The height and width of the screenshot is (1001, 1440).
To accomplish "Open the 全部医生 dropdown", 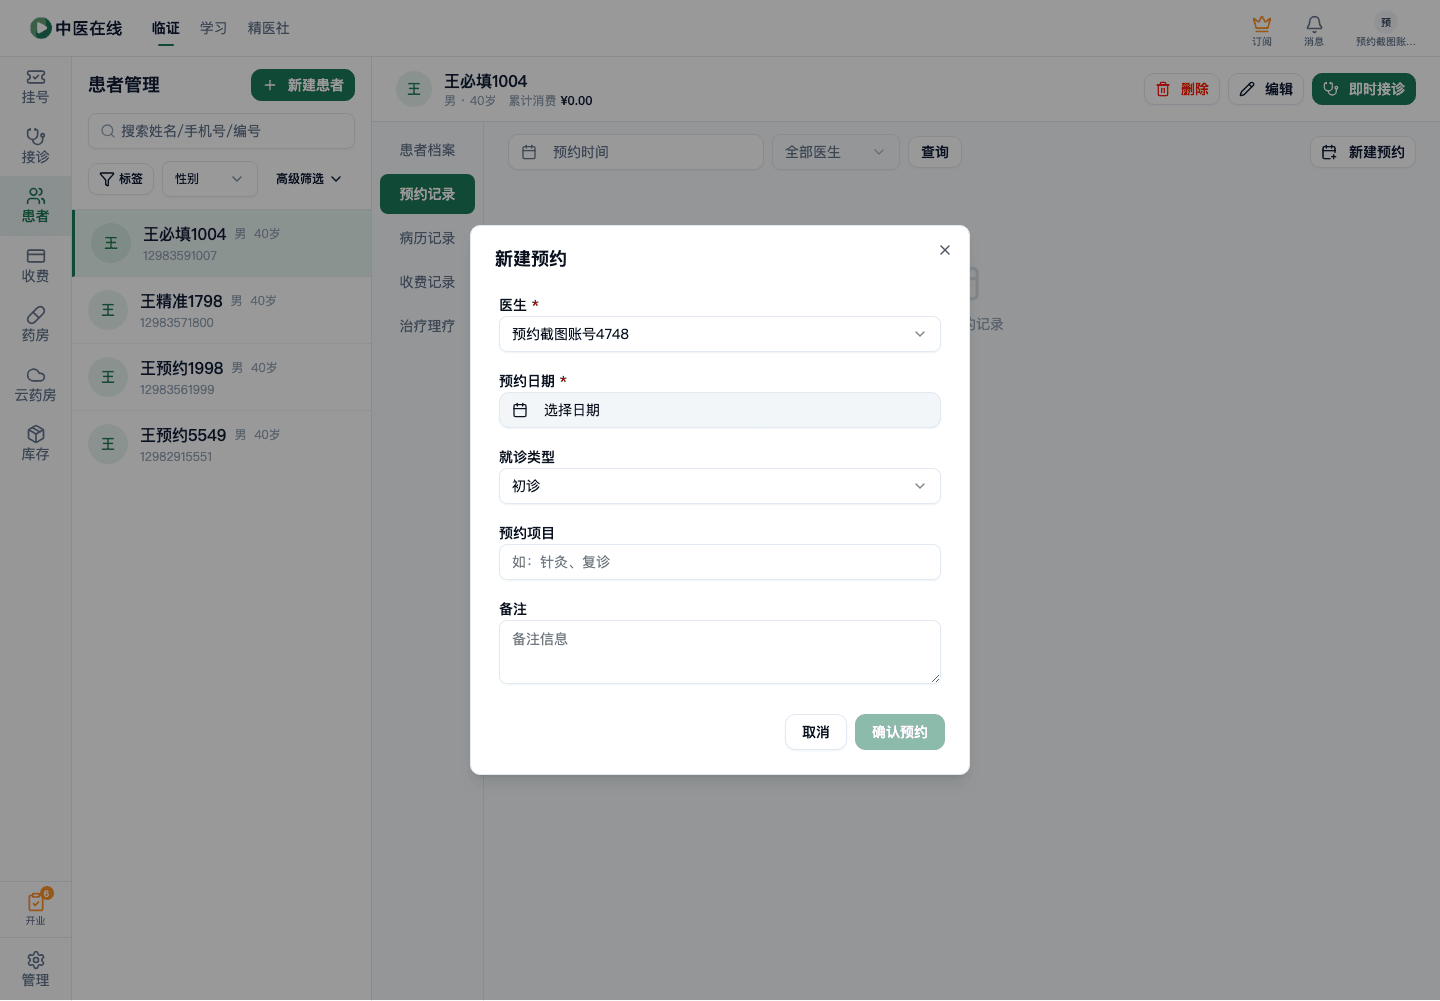I will (836, 152).
